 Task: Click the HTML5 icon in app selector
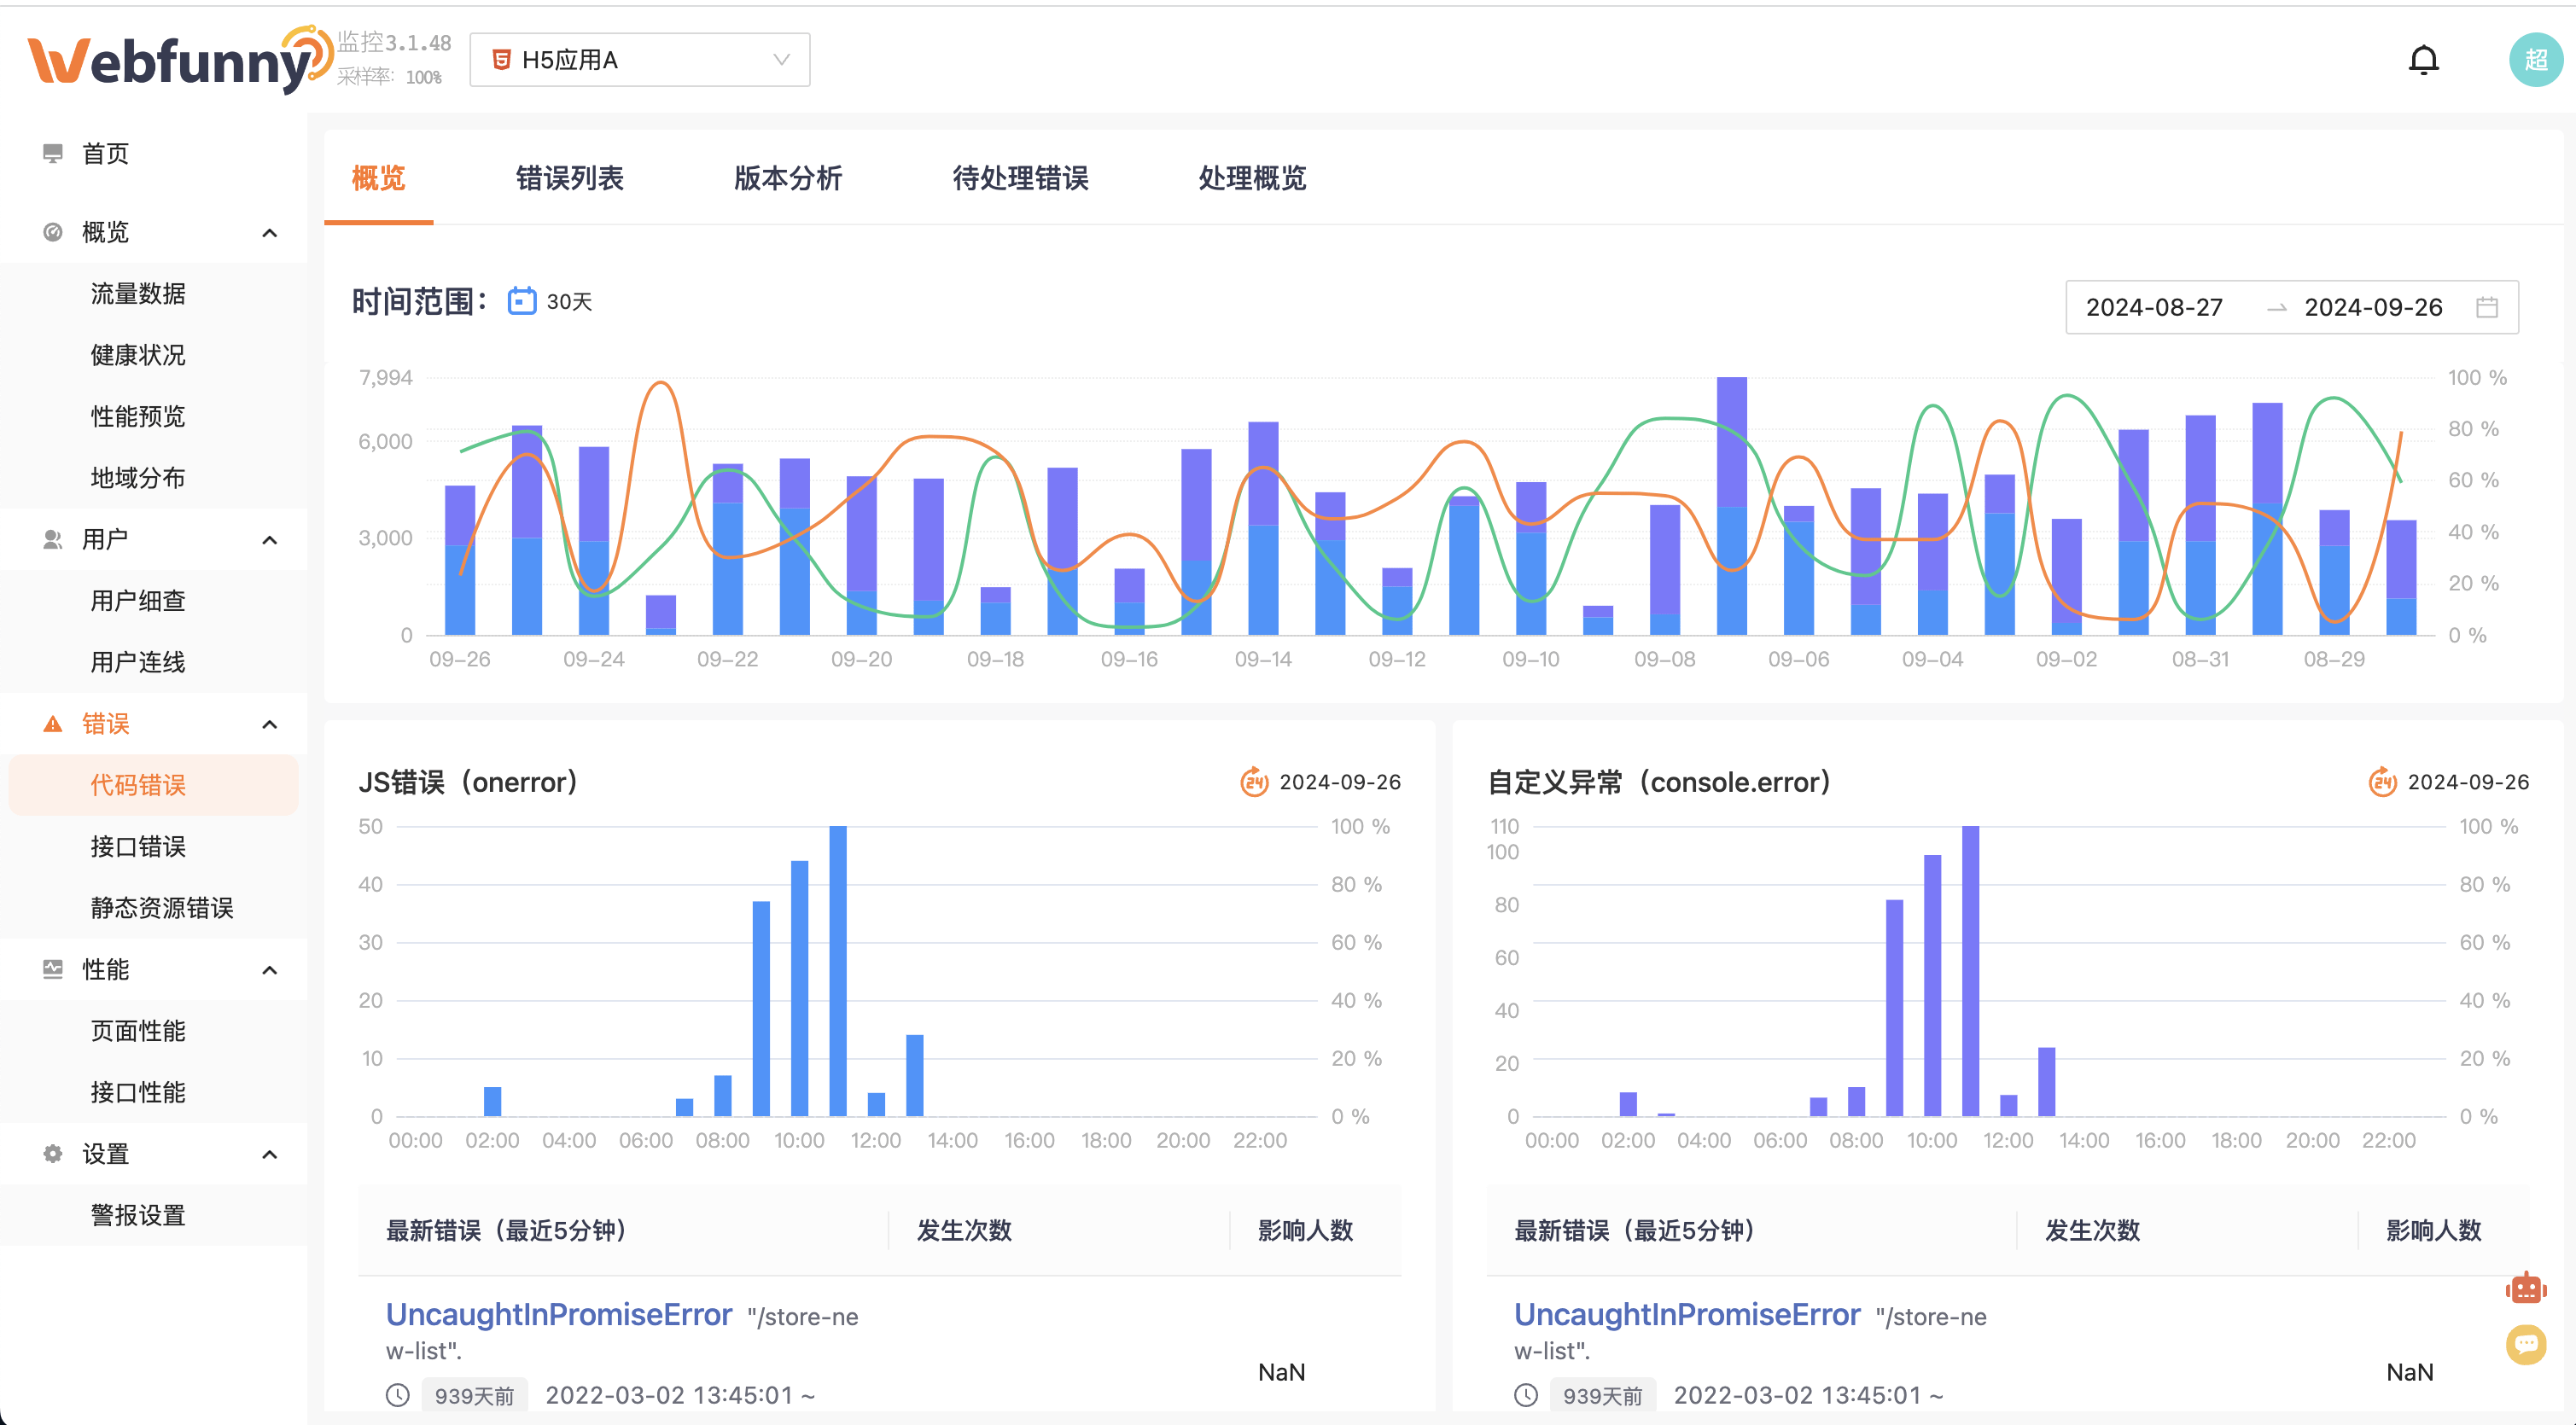[502, 60]
